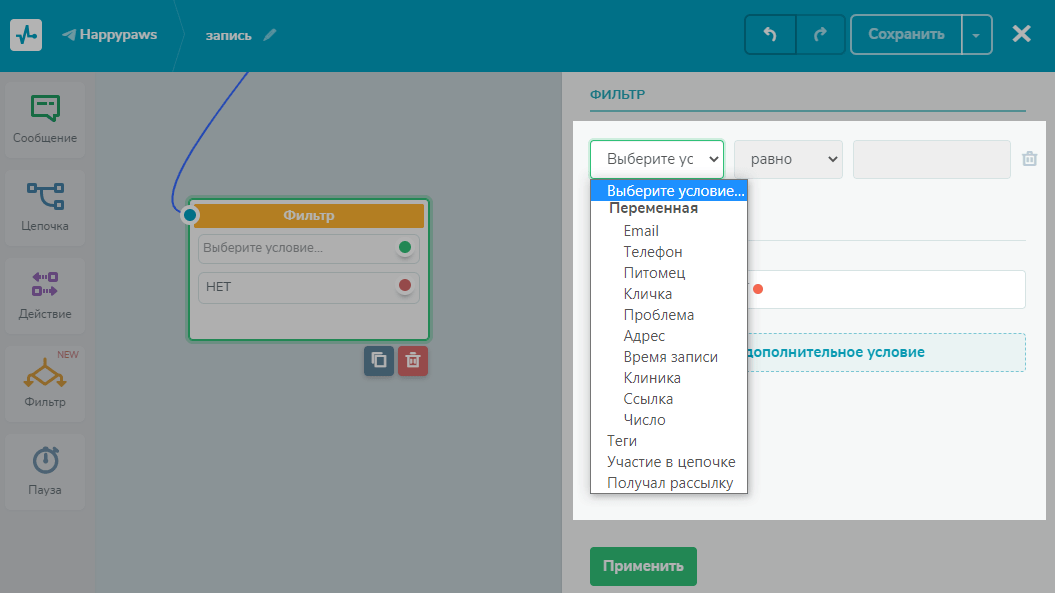The width and height of the screenshot is (1055, 593).
Task: Click the ФИЛЬТР panel heading
Action: point(618,94)
